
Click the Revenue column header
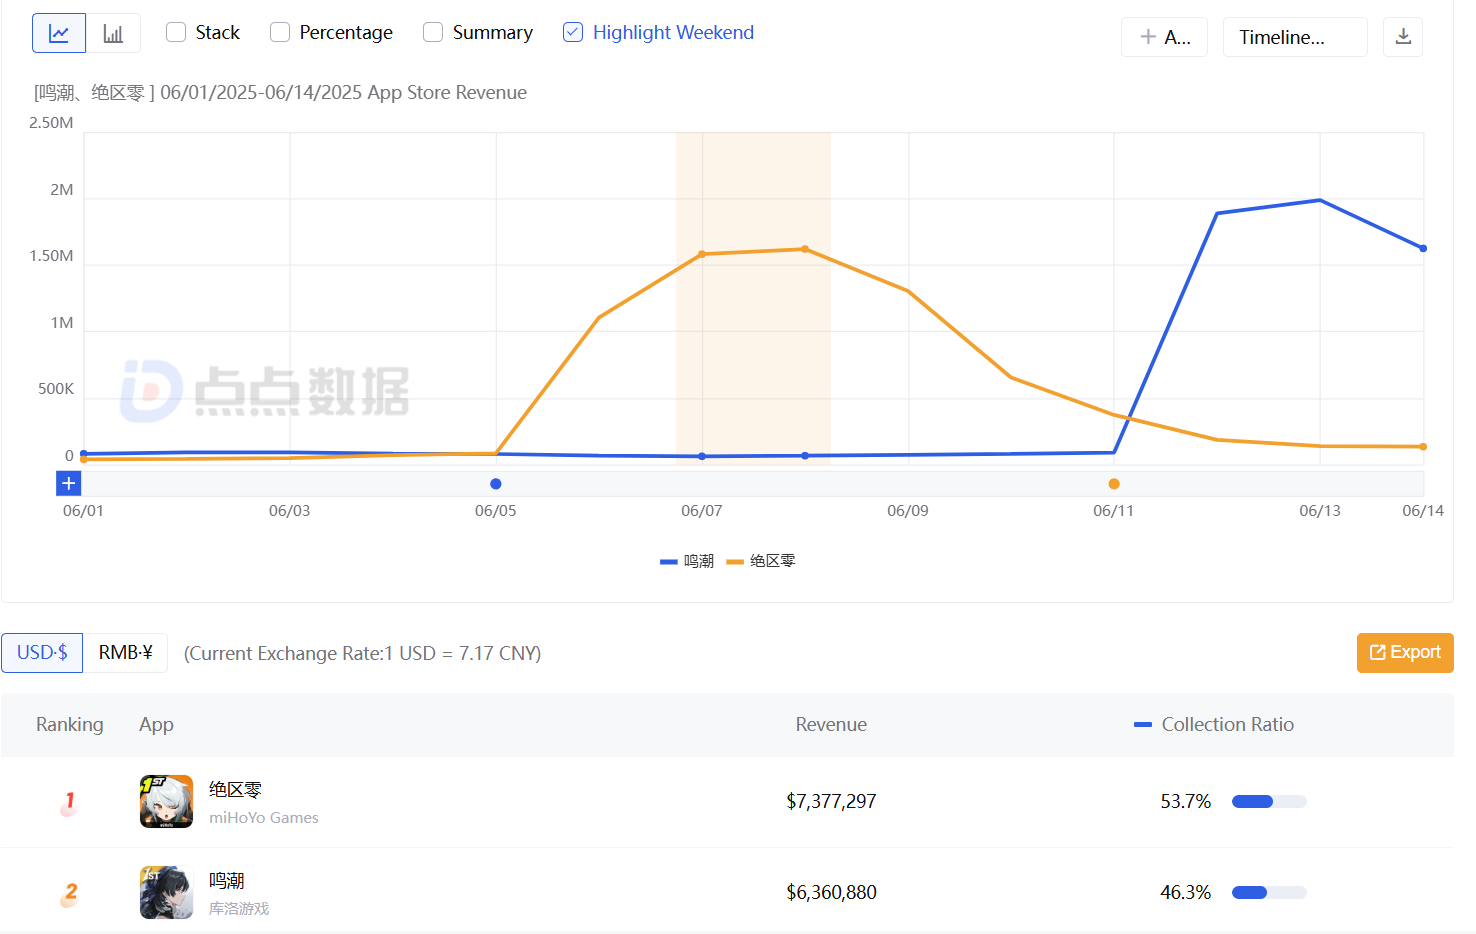831,724
